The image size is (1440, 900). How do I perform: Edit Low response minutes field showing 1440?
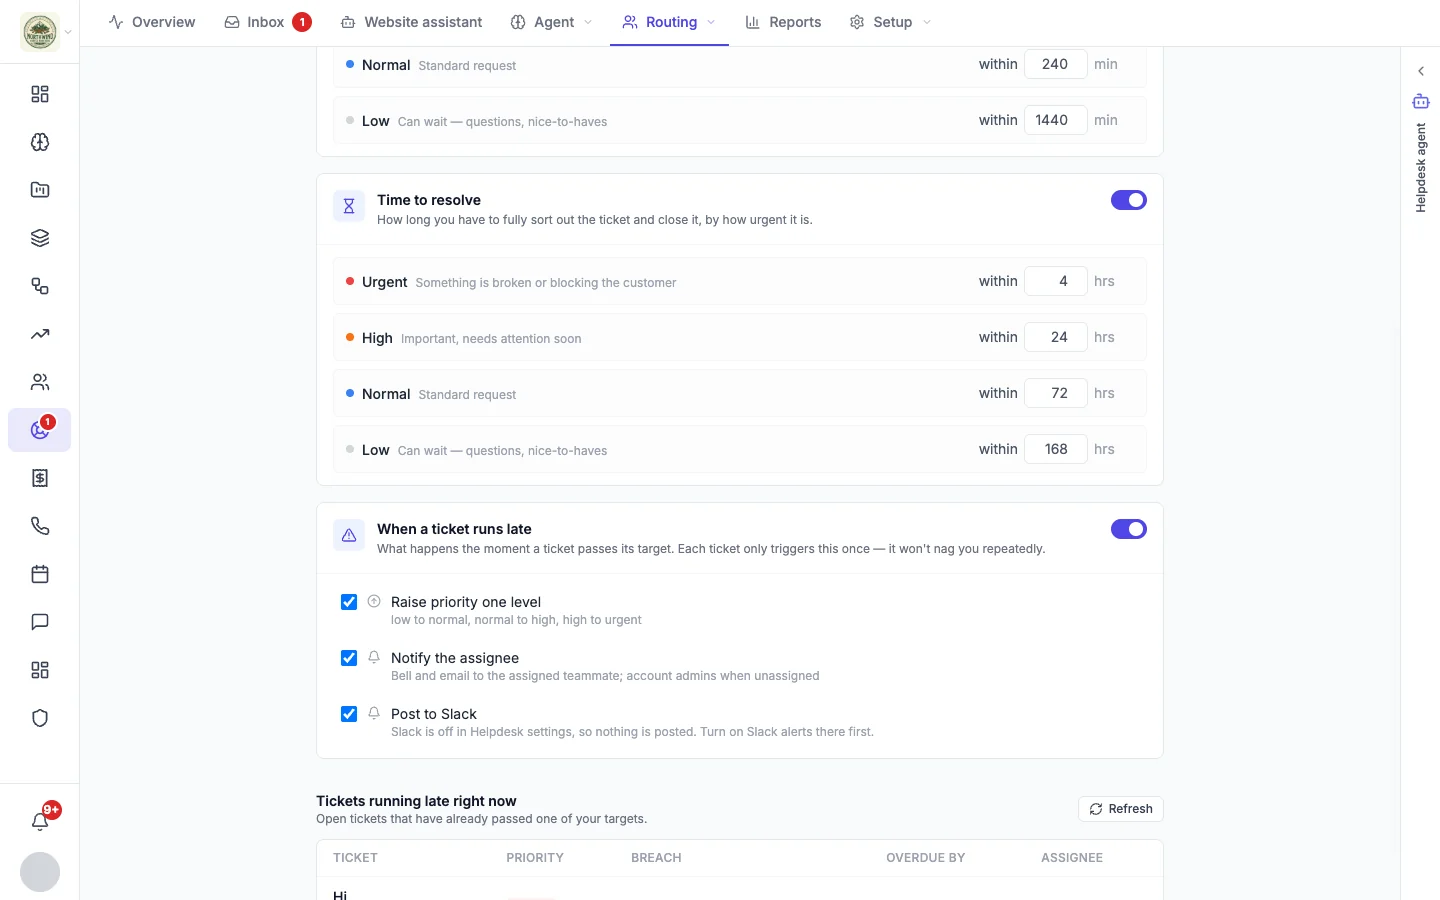[x=1056, y=120]
